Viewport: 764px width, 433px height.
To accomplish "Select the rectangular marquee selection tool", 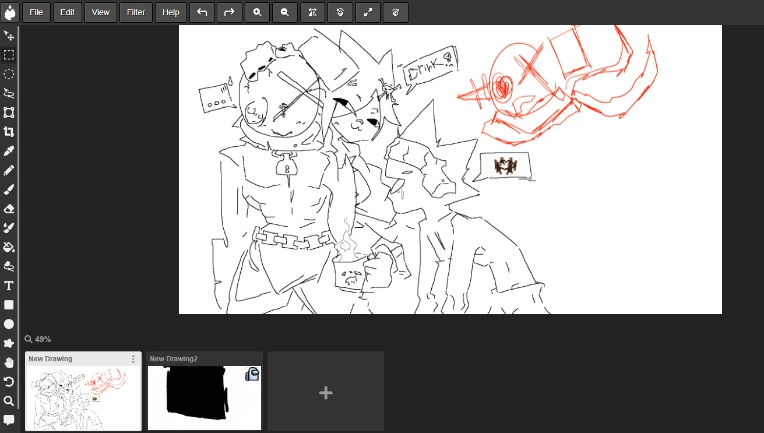I will click(9, 55).
